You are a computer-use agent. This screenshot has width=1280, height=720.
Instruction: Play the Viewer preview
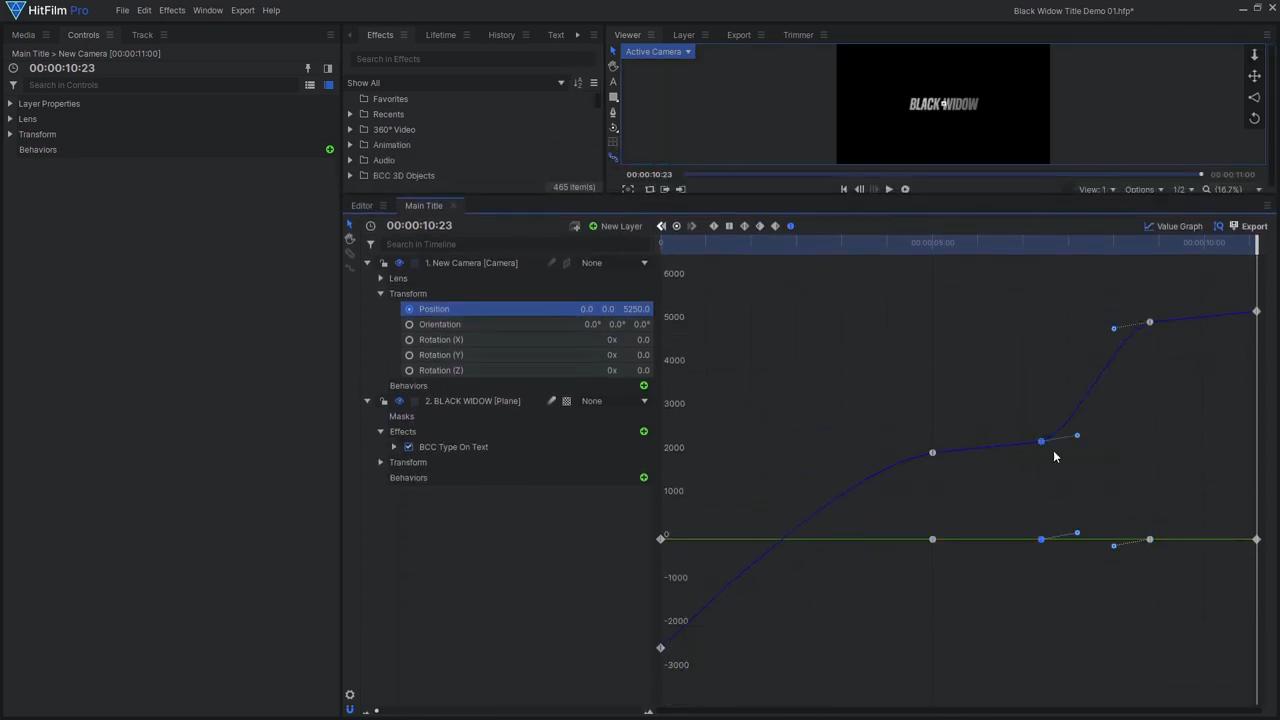pyautogui.click(x=888, y=189)
